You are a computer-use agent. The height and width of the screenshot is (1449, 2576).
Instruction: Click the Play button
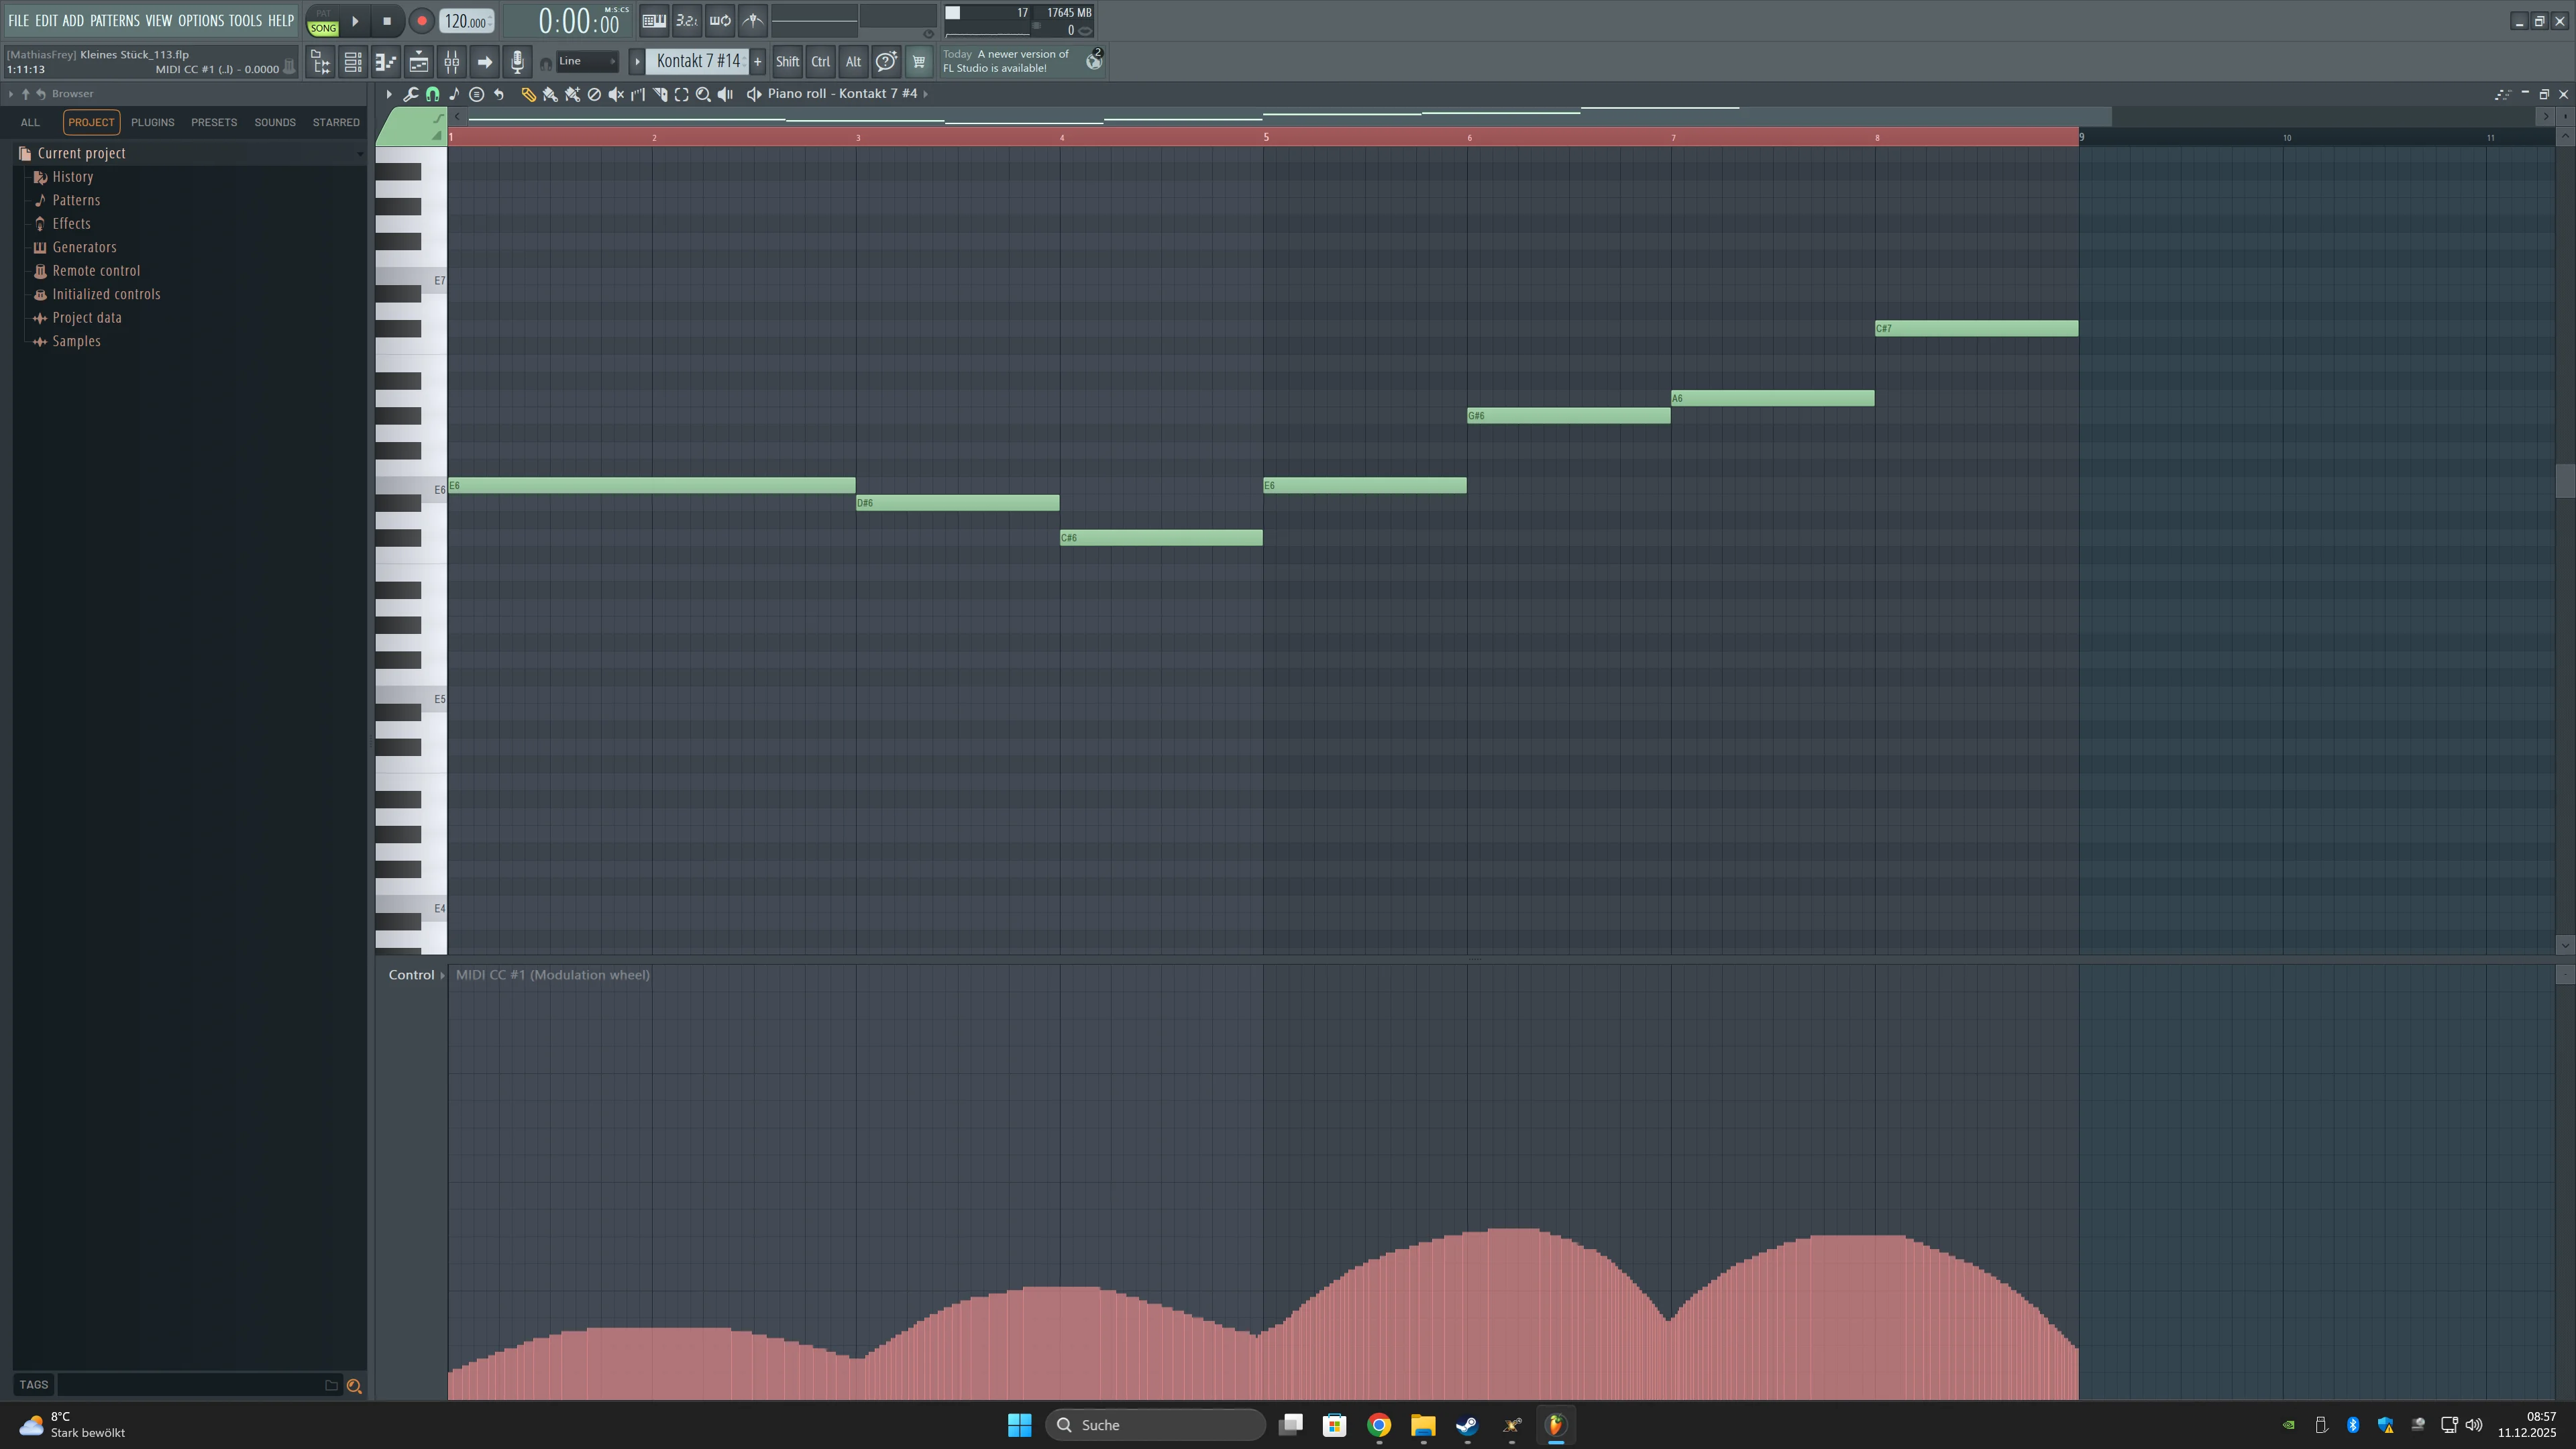(355, 20)
